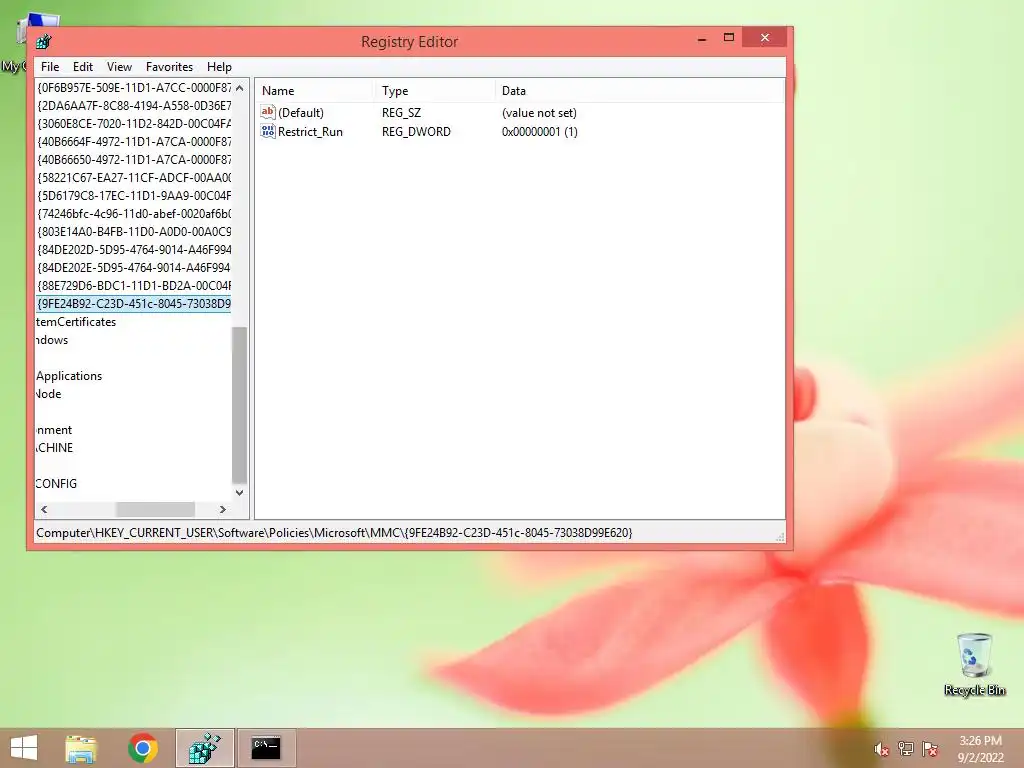The width and height of the screenshot is (1024, 768).
Task: Select key {3060E8CE-7020-11D2-842D-00C04FA
Action: tap(134, 123)
